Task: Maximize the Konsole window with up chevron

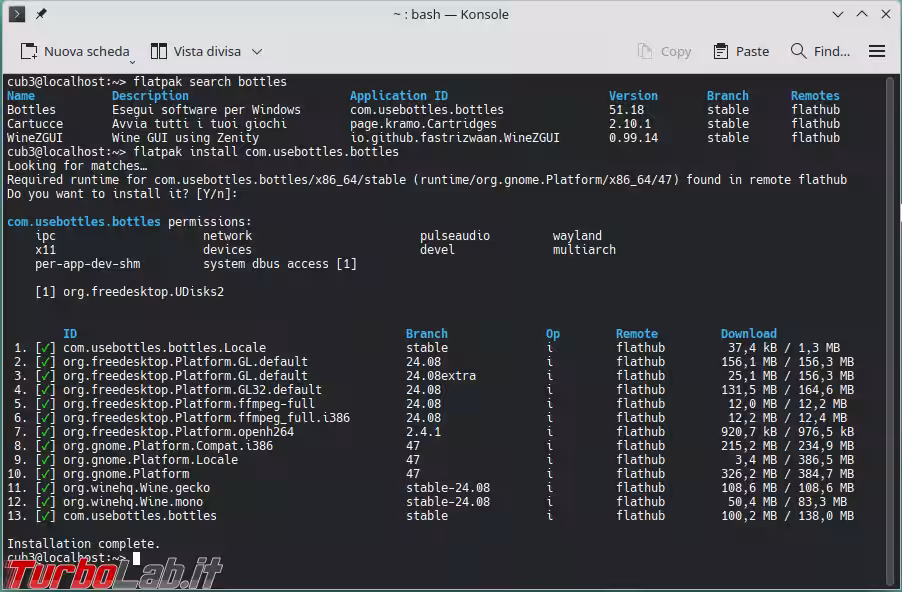Action: click(x=860, y=14)
